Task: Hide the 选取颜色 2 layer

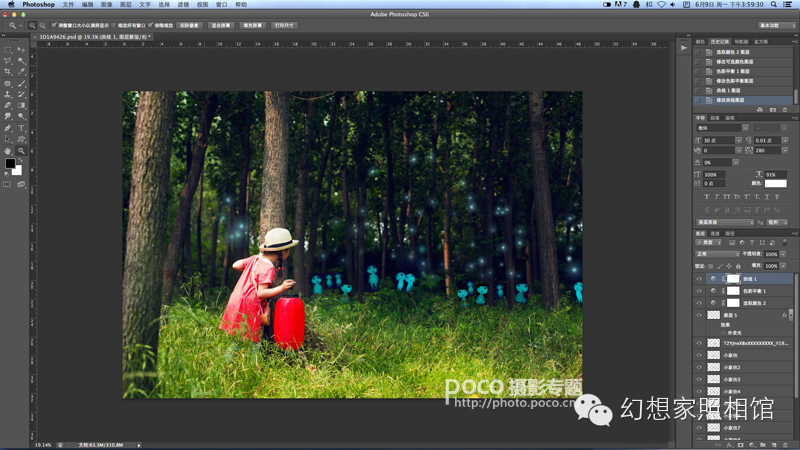Action: (x=699, y=303)
